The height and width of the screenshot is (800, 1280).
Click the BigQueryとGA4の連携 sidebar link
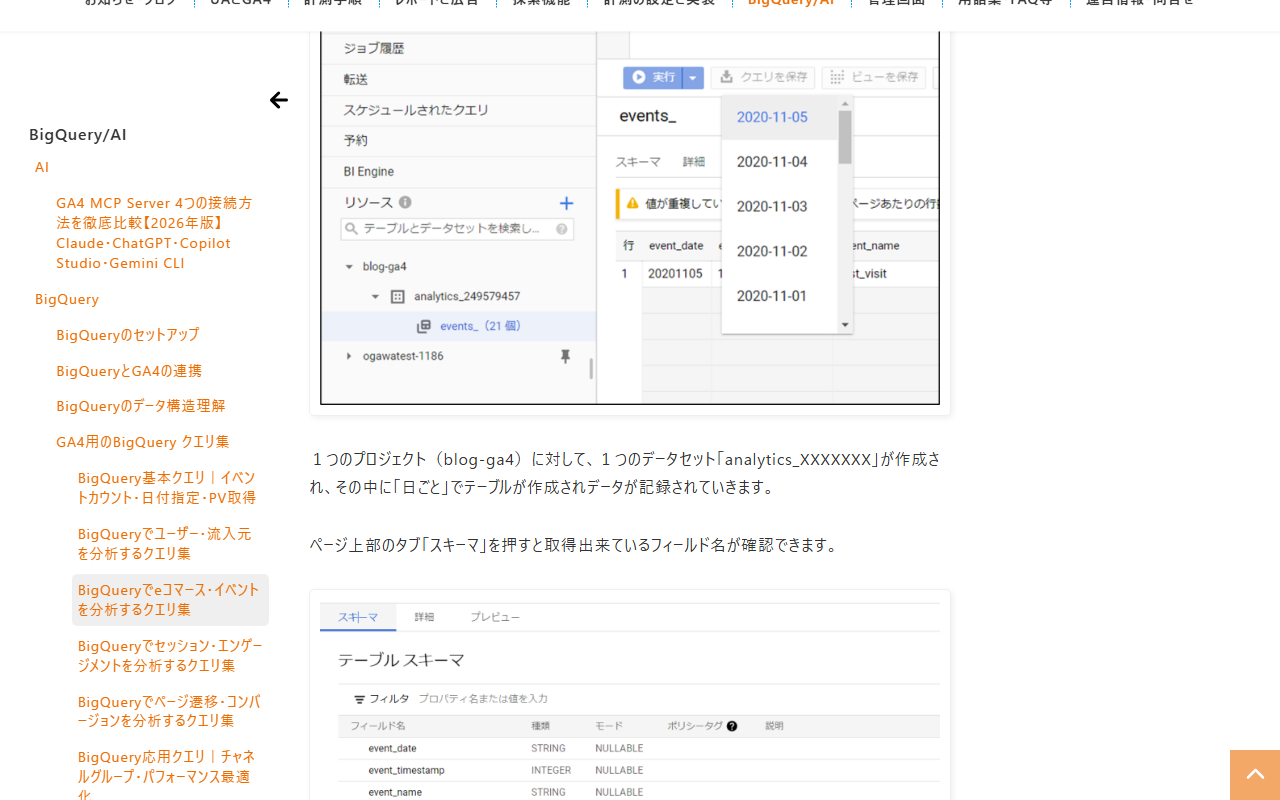click(x=129, y=370)
